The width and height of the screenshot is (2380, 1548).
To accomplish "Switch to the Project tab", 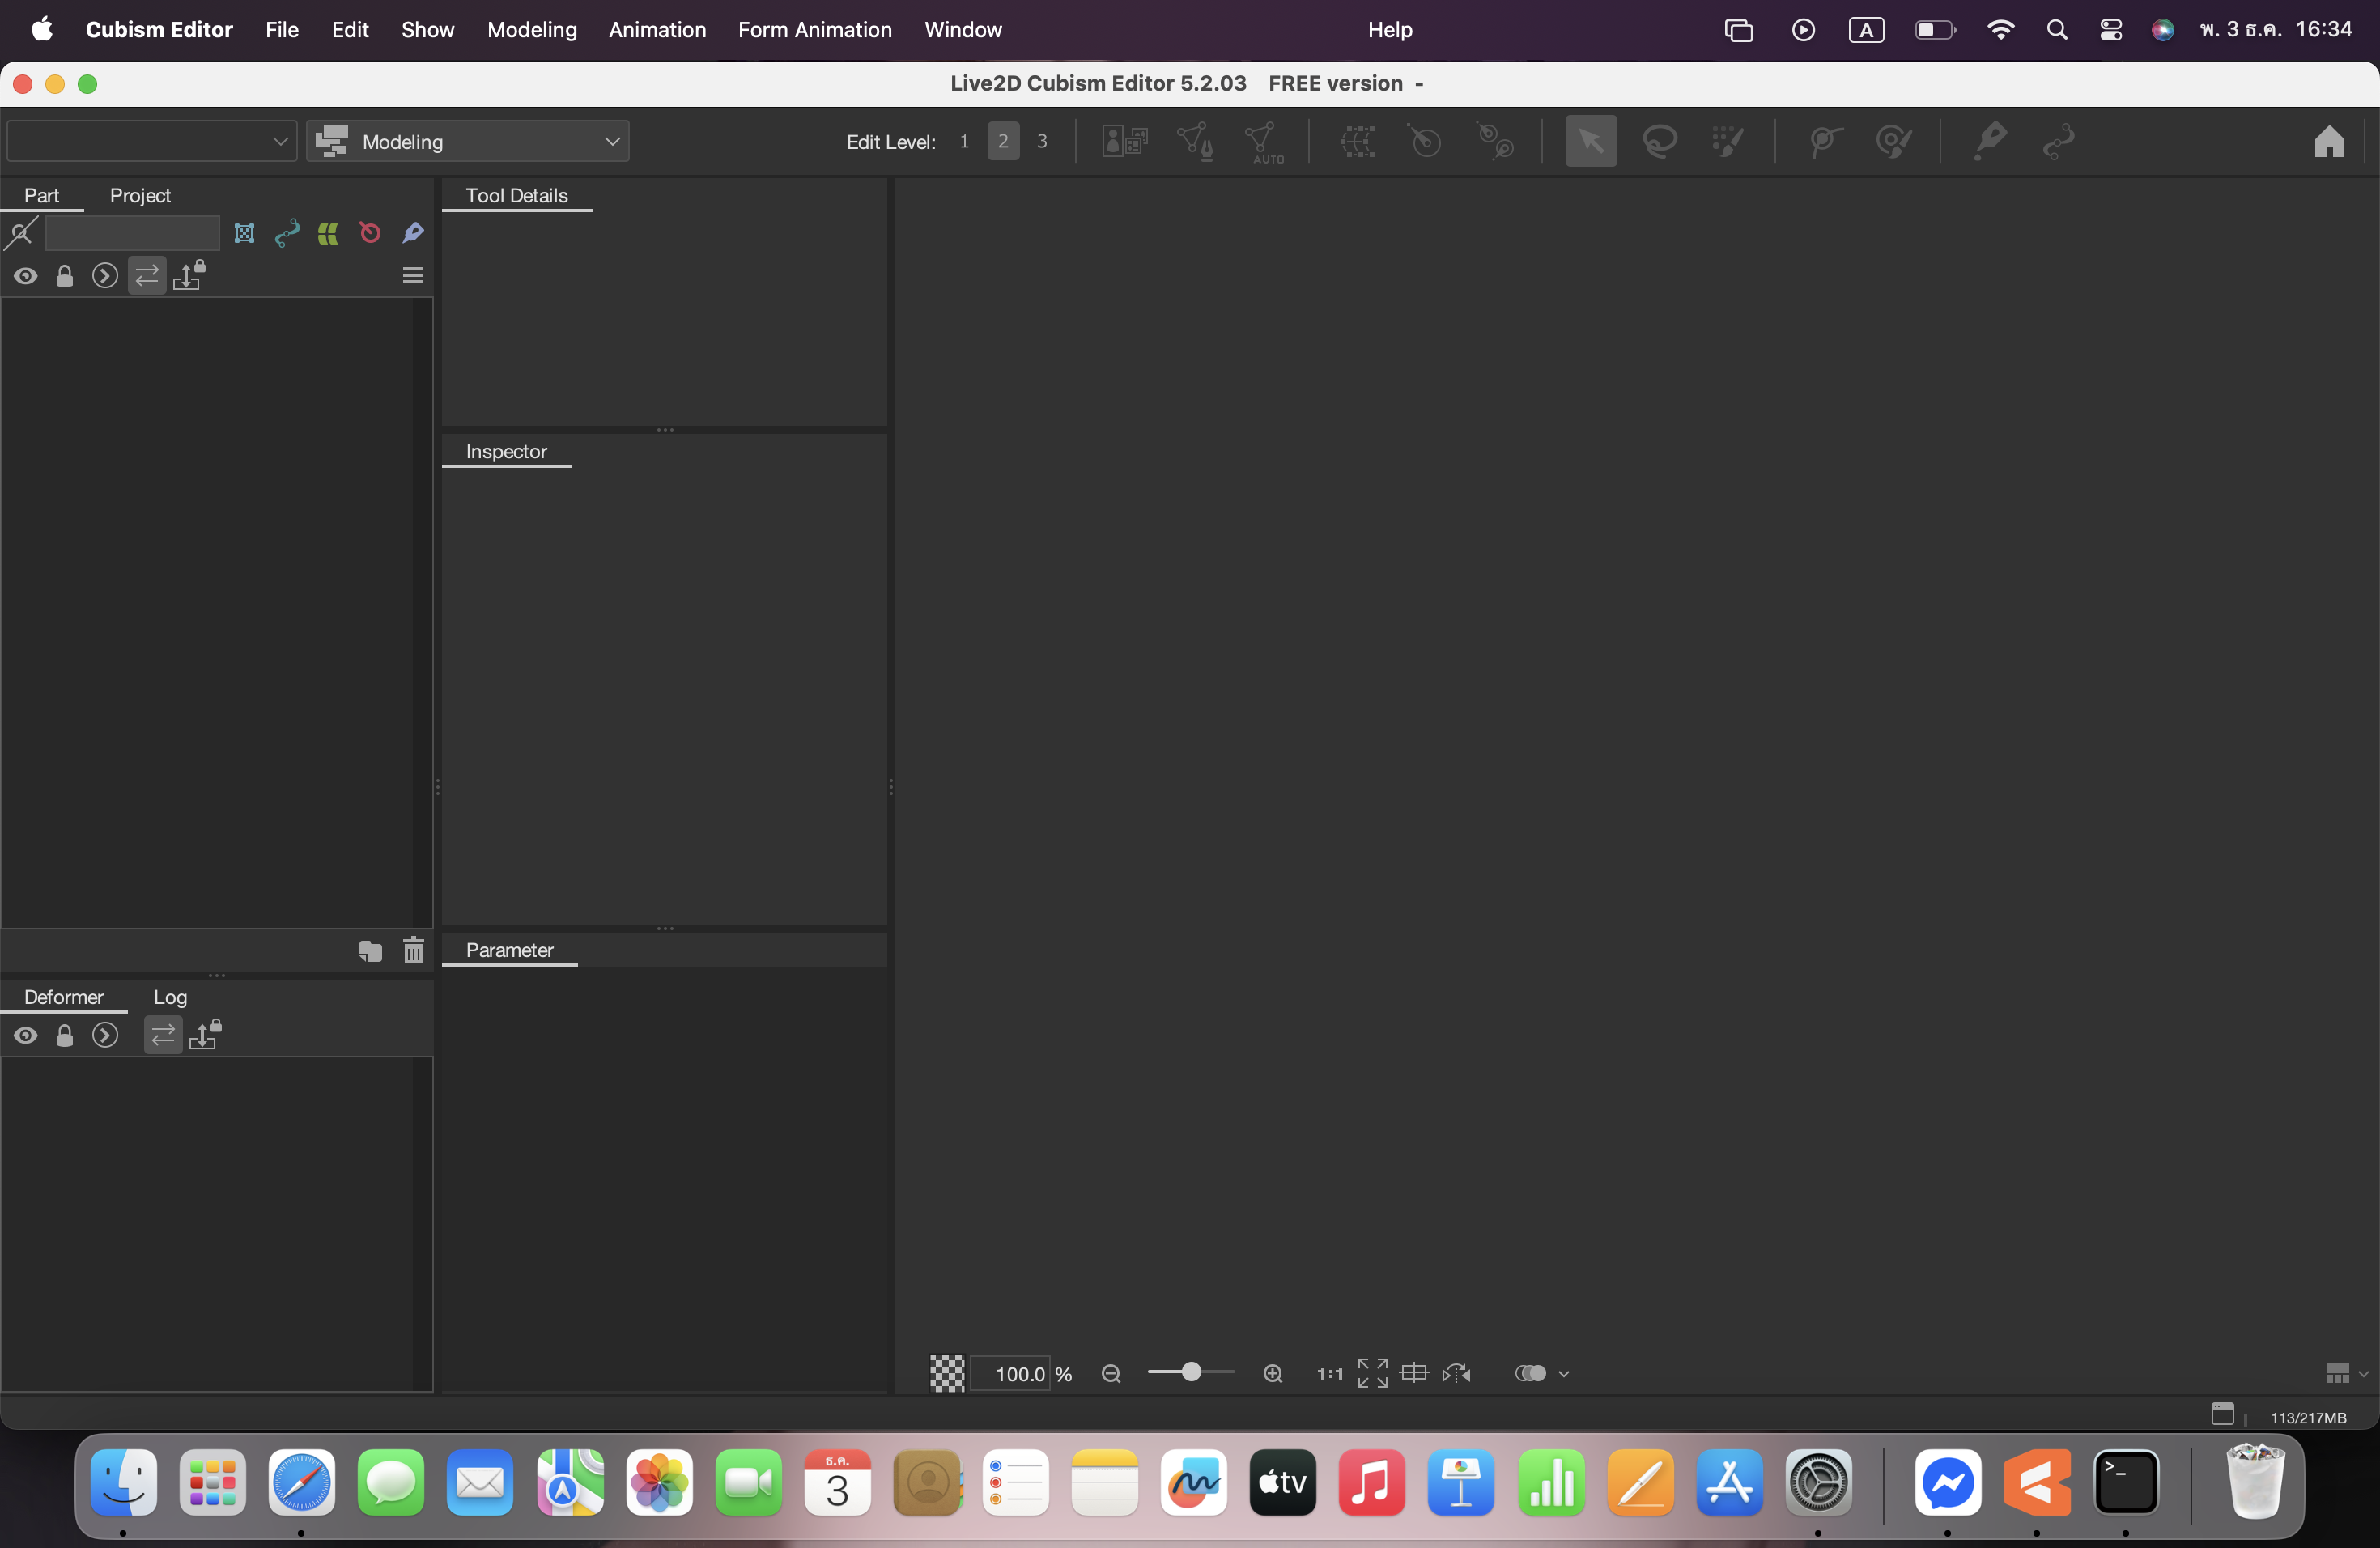I will coord(140,195).
